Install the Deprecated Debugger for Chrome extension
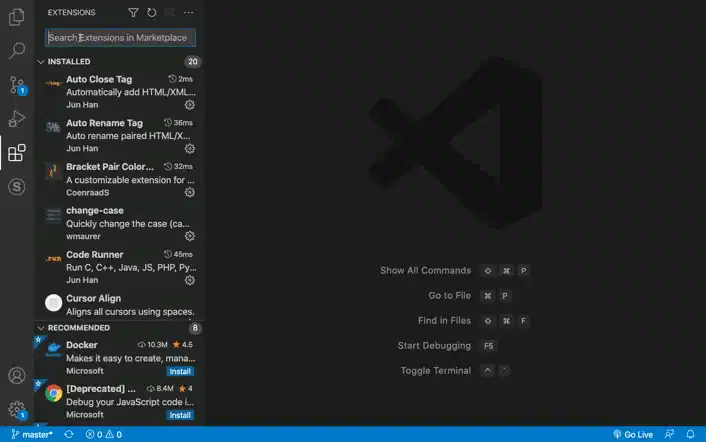This screenshot has height=442, width=706. point(180,415)
